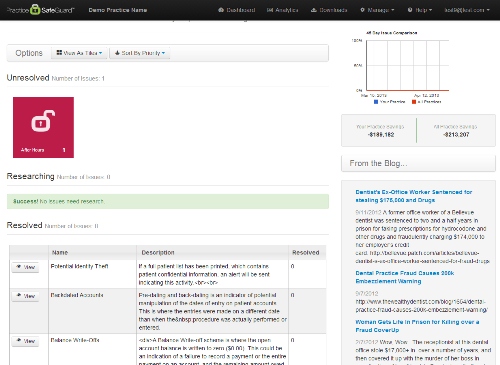Open Dental Practice Fraud Causes 200k Embezzlement post
Image resolution: width=500 pixels, height=365 pixels.
pos(405,277)
